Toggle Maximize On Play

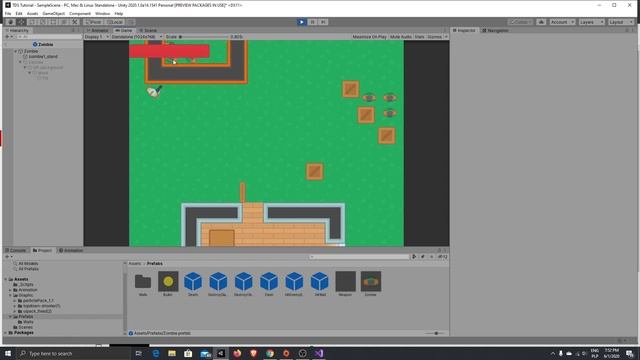tap(369, 37)
